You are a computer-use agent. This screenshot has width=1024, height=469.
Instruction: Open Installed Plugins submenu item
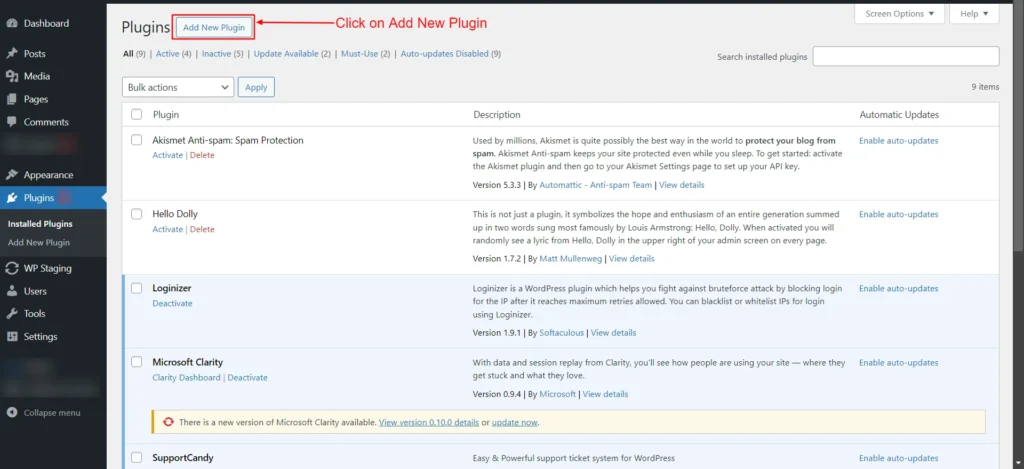[40, 224]
